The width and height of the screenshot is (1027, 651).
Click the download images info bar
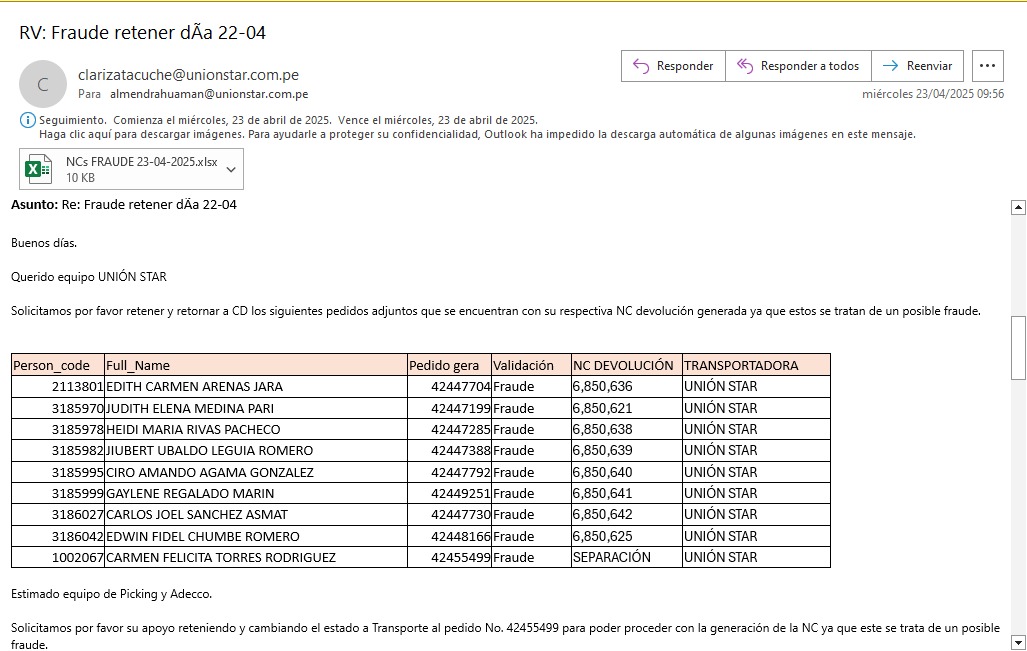(476, 134)
